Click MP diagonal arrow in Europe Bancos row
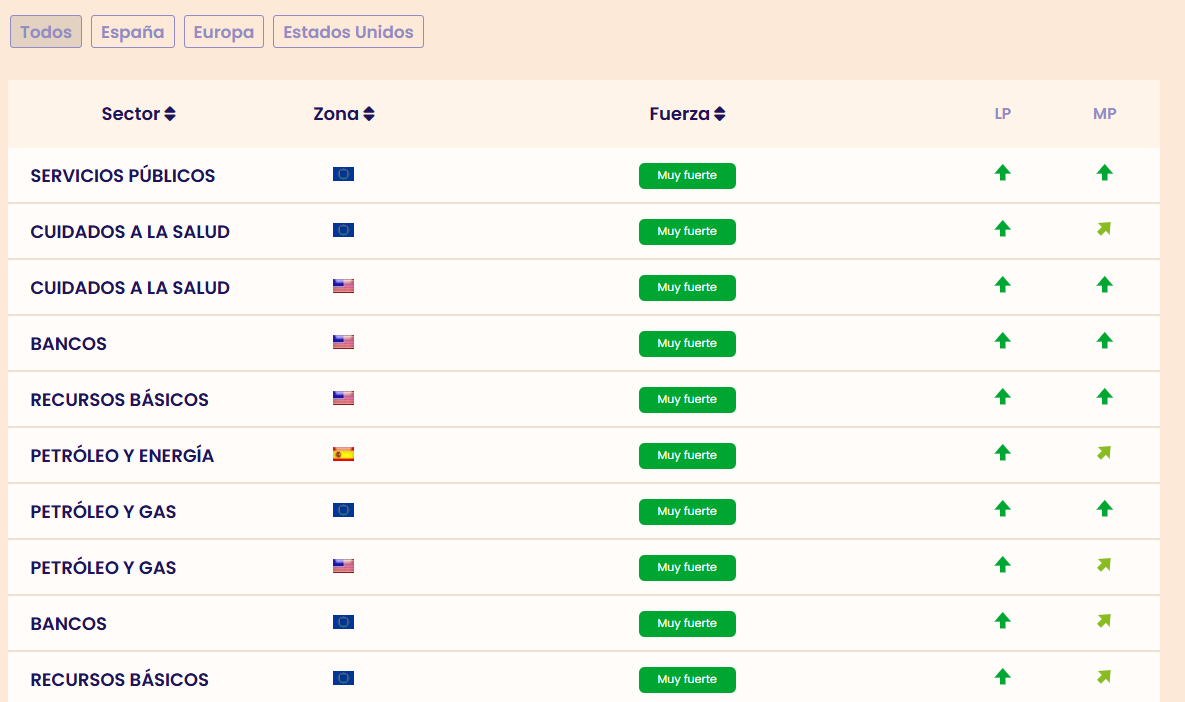Viewport: 1185px width, 702px height. (x=1104, y=621)
